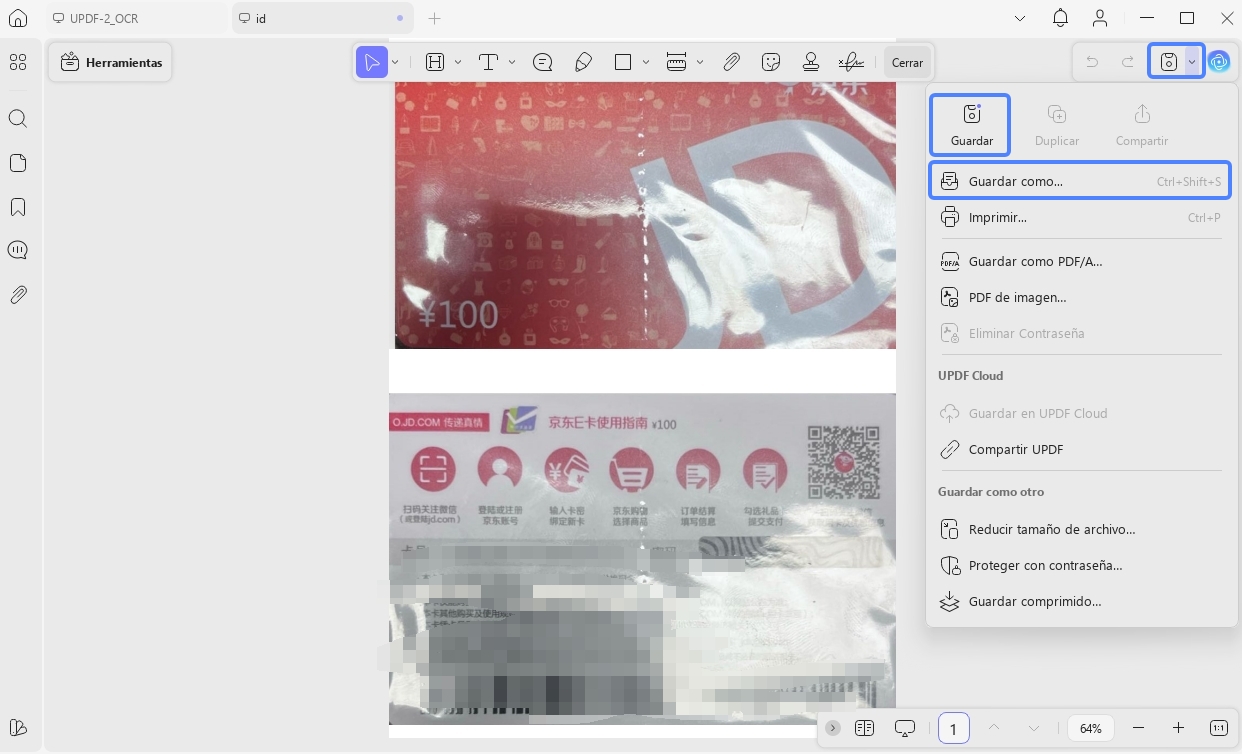The image size is (1242, 754).
Task: Click the Cerrar button in toolbar
Action: point(907,62)
